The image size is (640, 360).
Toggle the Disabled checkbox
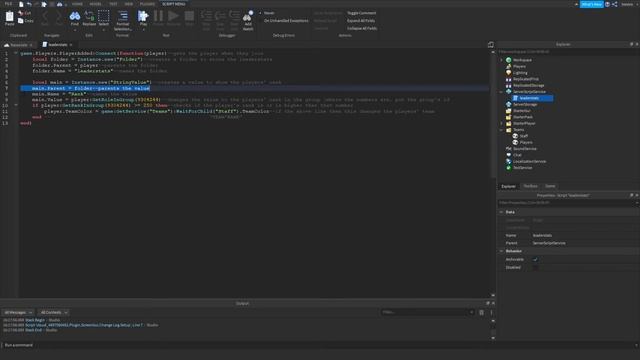coord(536,267)
